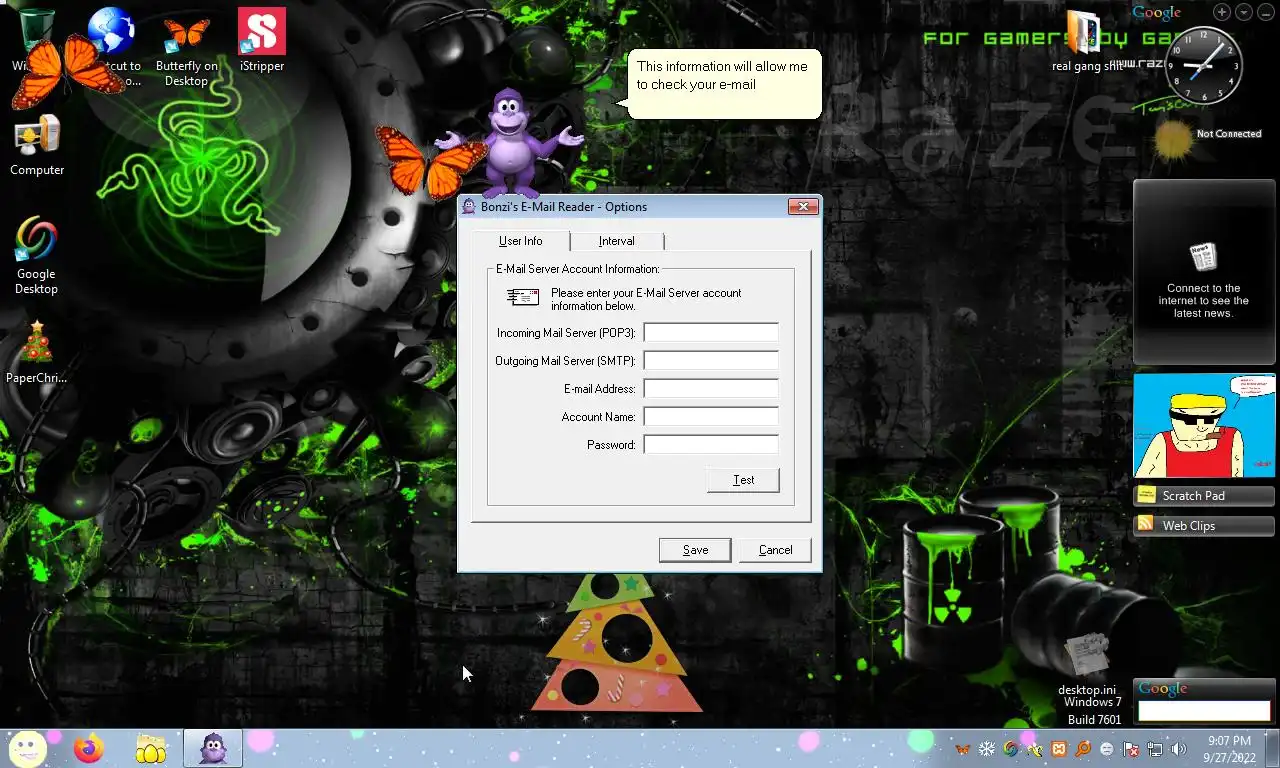1280x768 pixels.
Task: Click the Test button
Action: (743, 480)
